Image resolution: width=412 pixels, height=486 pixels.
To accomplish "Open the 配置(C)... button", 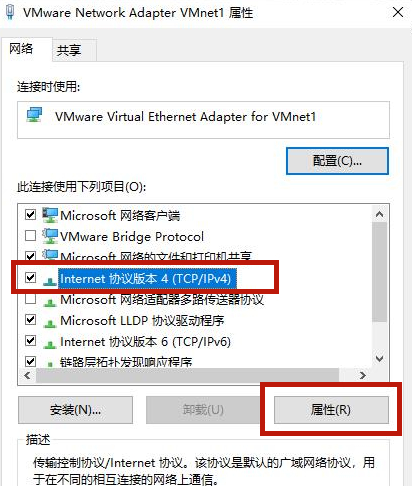I will tap(337, 161).
